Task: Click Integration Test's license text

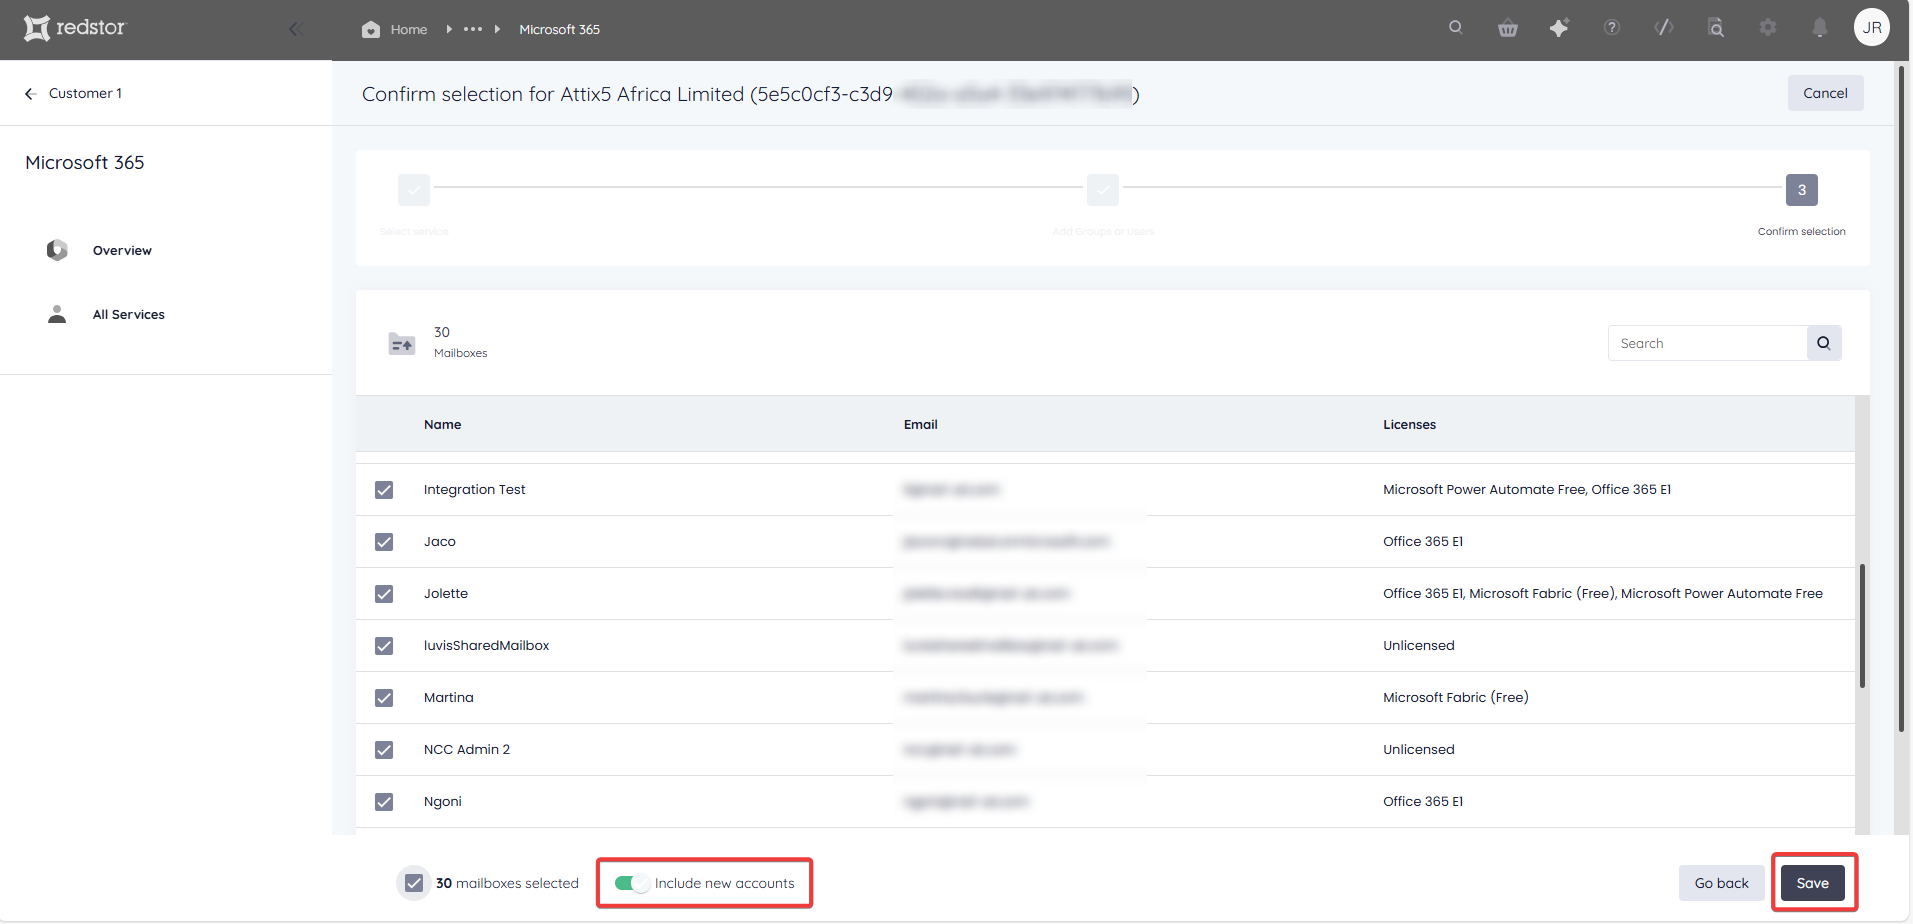Action: point(1527,489)
